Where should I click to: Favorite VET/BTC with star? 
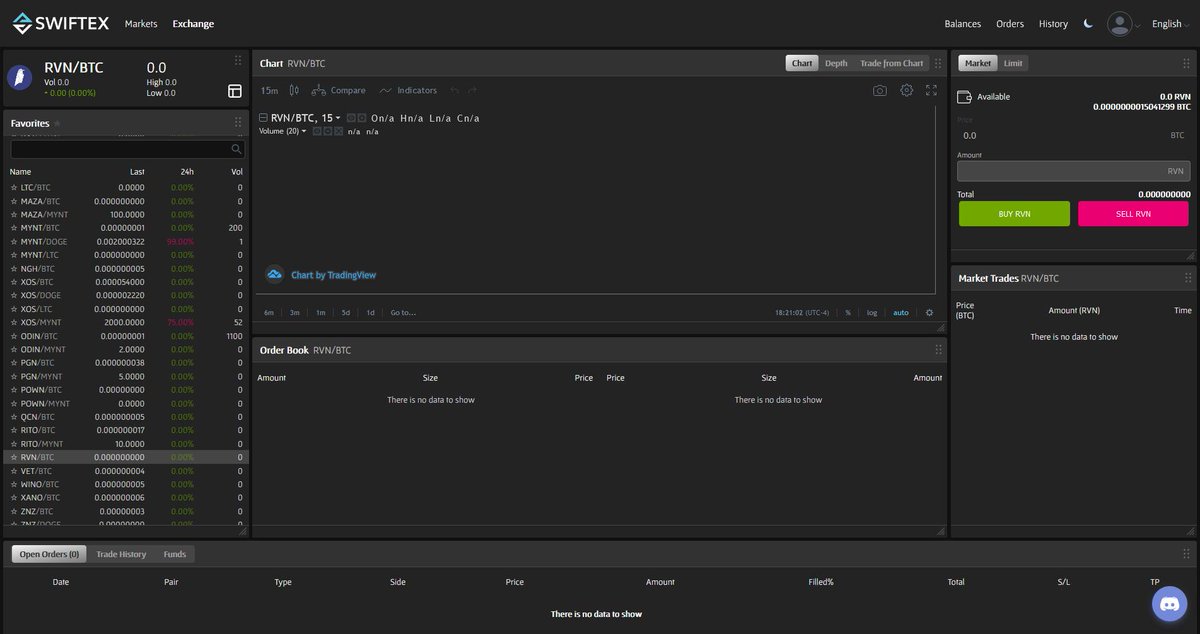tap(14, 470)
